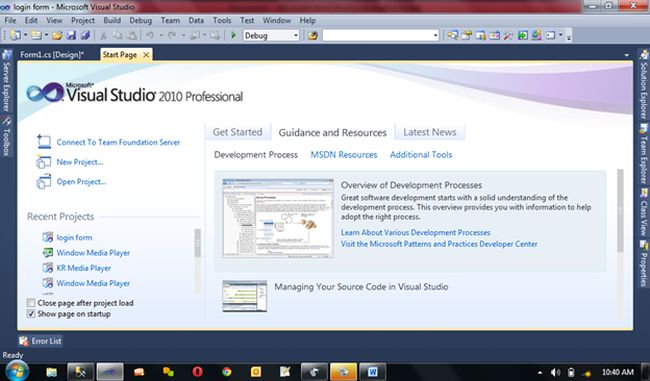
Task: Click the Open Project... link
Action: [x=81, y=182]
